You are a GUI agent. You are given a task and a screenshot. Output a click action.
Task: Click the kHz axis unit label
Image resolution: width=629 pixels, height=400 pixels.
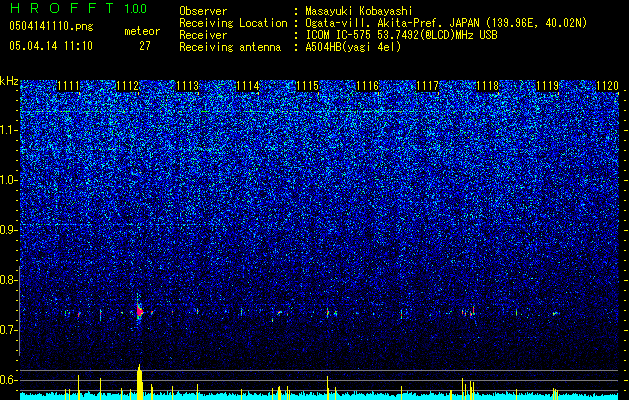pos(9,81)
